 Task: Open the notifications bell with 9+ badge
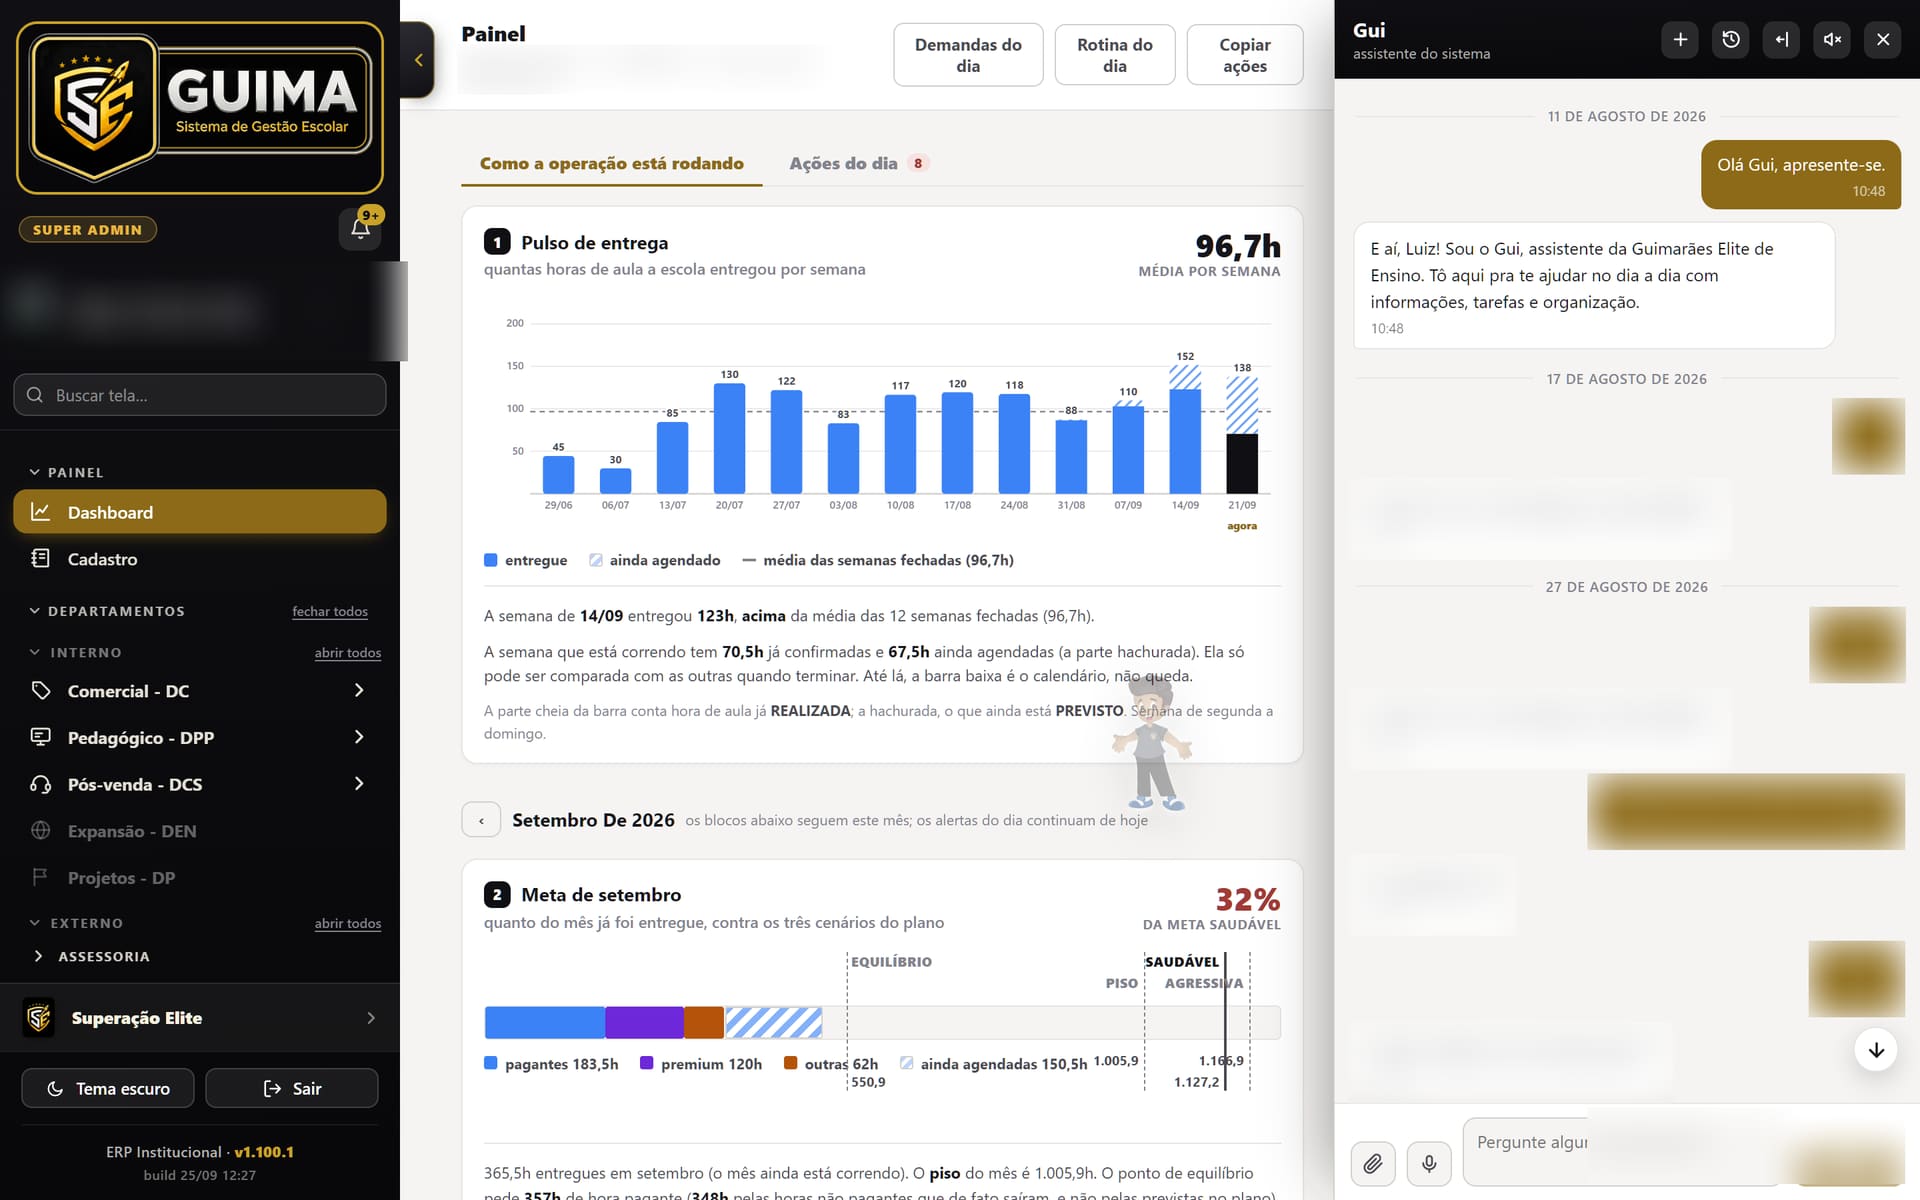point(360,229)
